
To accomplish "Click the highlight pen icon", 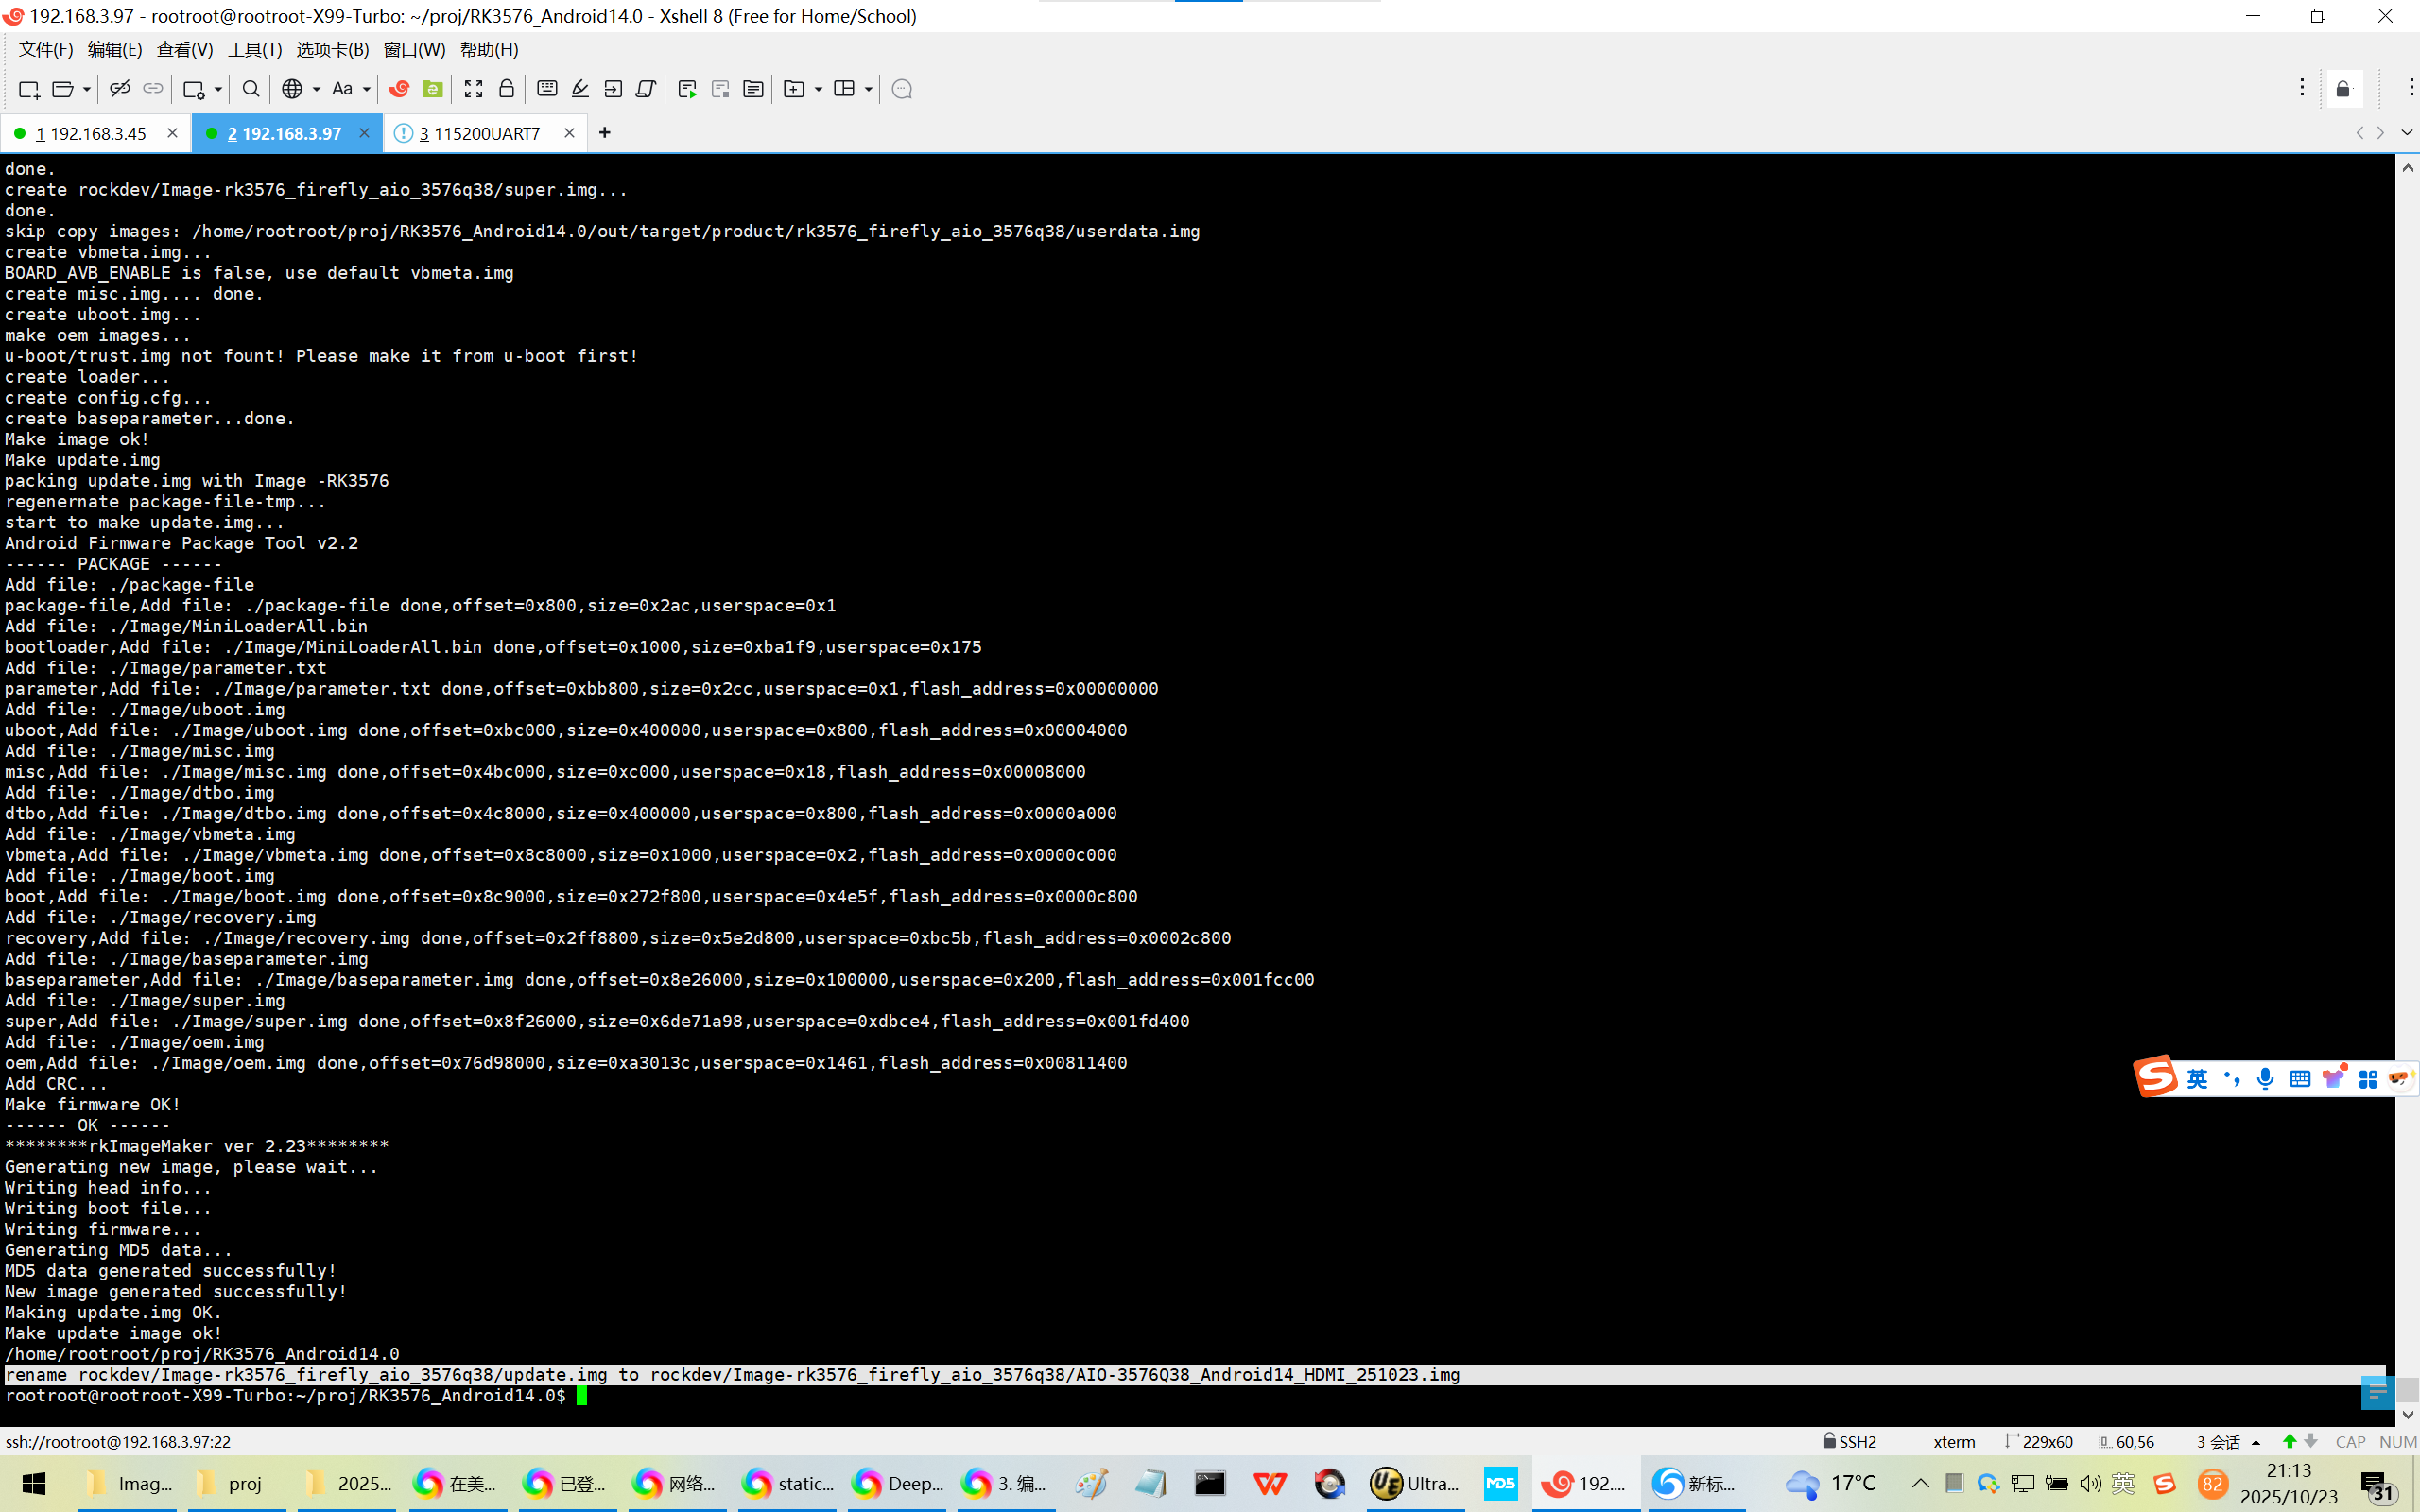I will [x=580, y=89].
